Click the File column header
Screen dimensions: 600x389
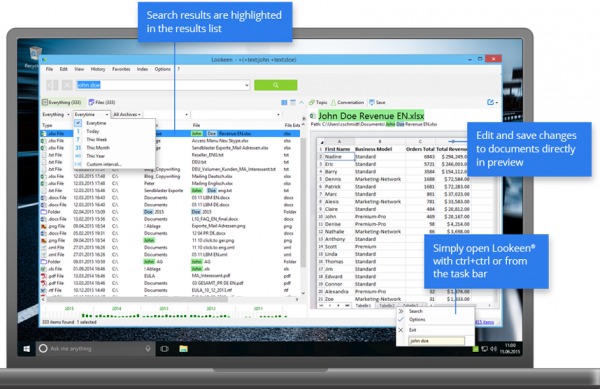196,125
